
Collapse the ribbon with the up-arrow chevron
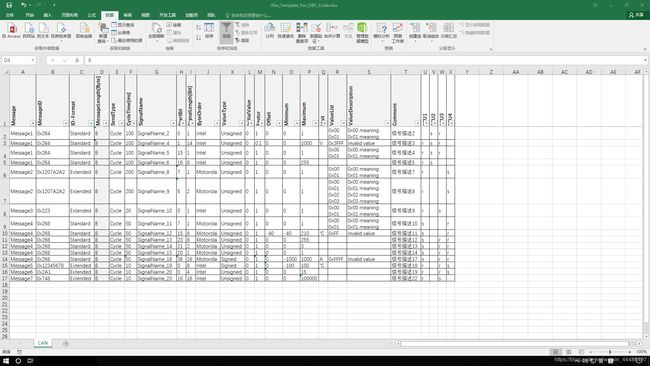(645, 49)
